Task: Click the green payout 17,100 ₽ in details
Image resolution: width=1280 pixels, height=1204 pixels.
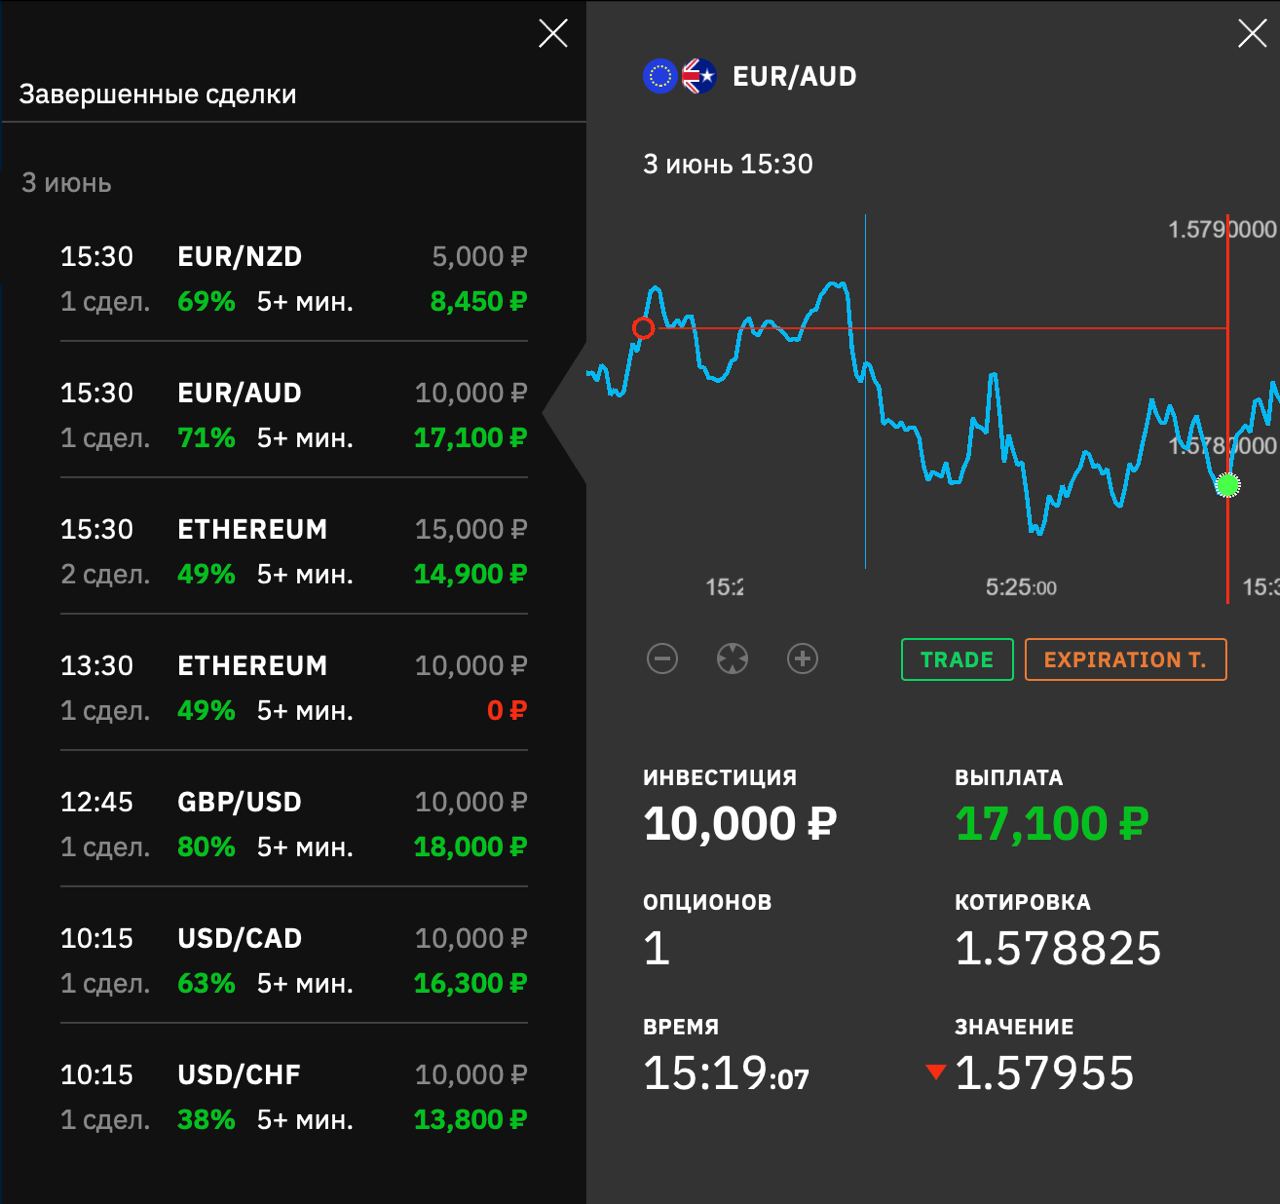Action: tap(1052, 824)
